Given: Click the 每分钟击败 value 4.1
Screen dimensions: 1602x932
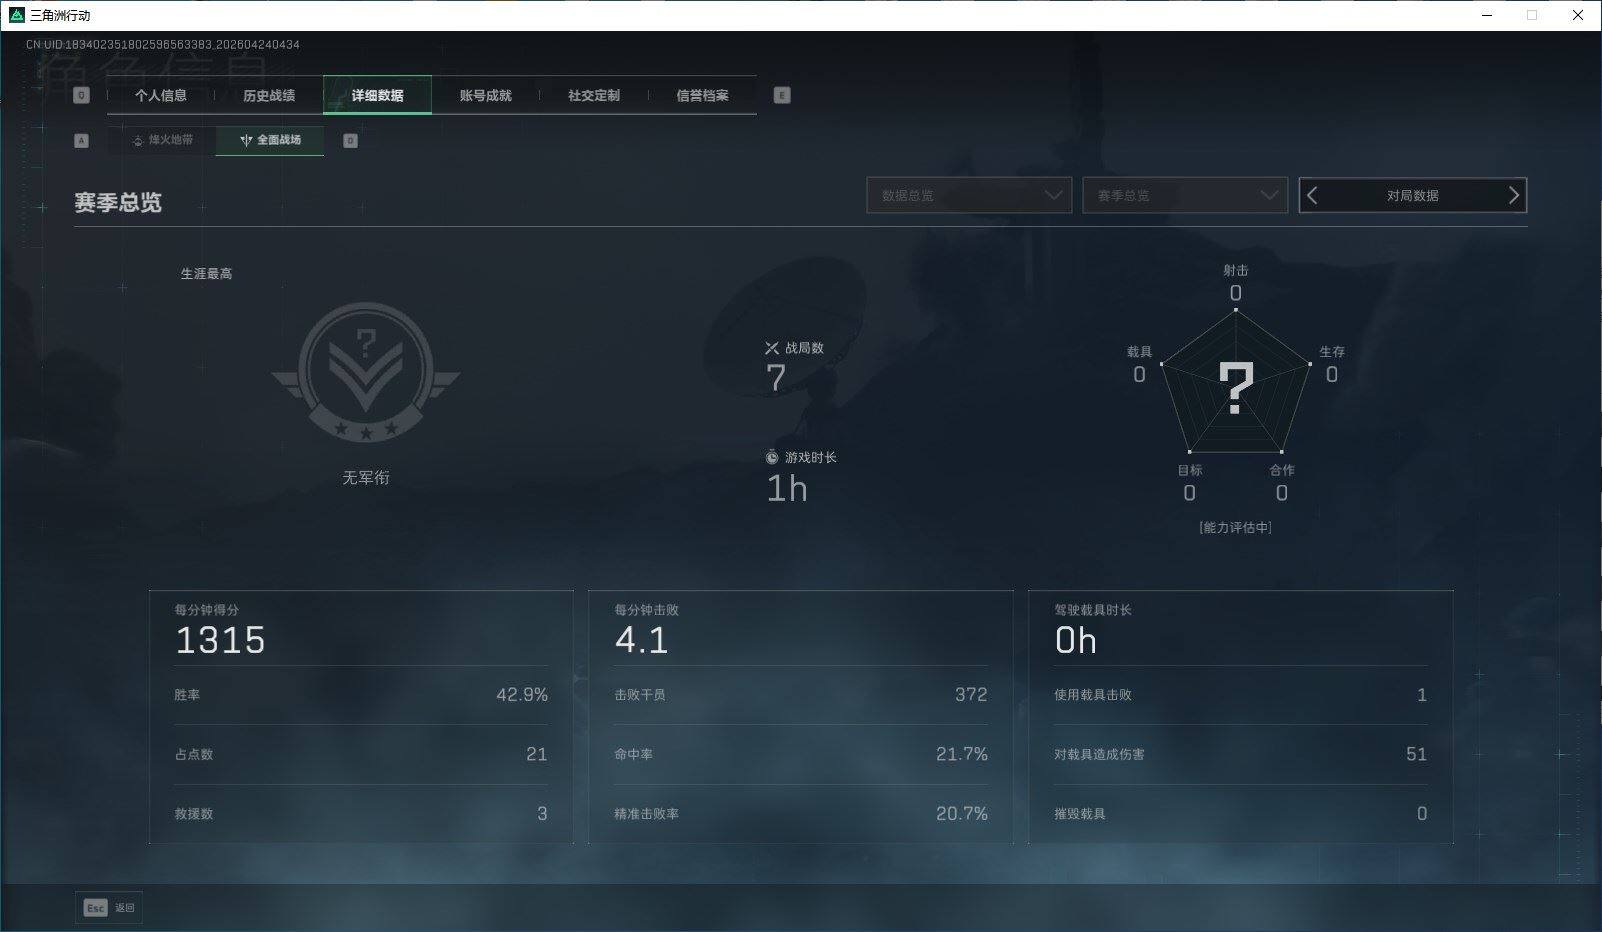Looking at the screenshot, I should pos(641,640).
